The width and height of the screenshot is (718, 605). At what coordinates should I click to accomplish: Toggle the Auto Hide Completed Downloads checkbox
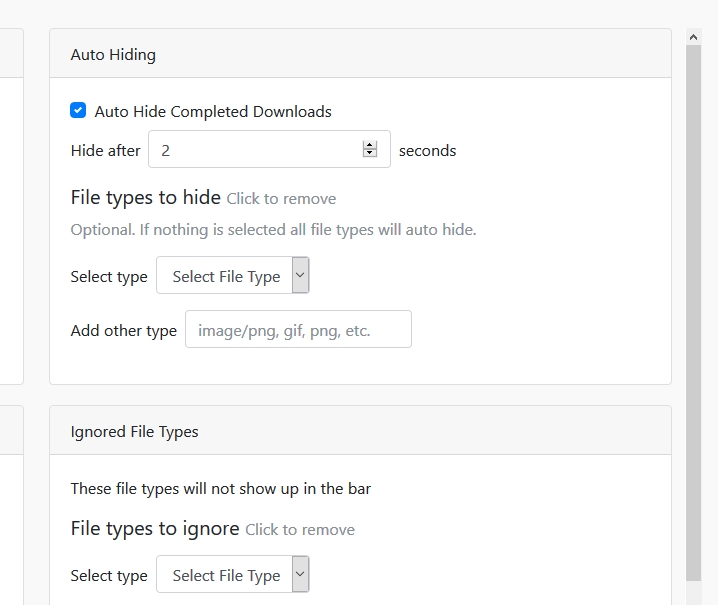[78, 111]
